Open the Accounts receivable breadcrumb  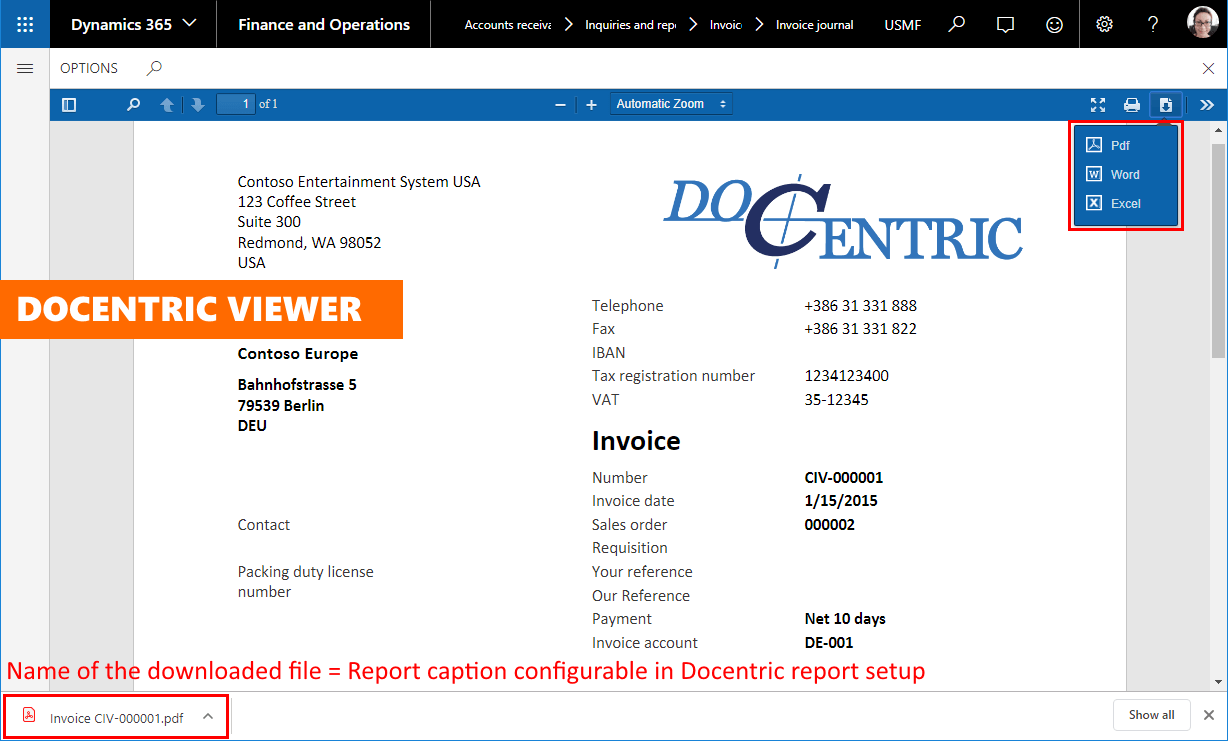(507, 25)
